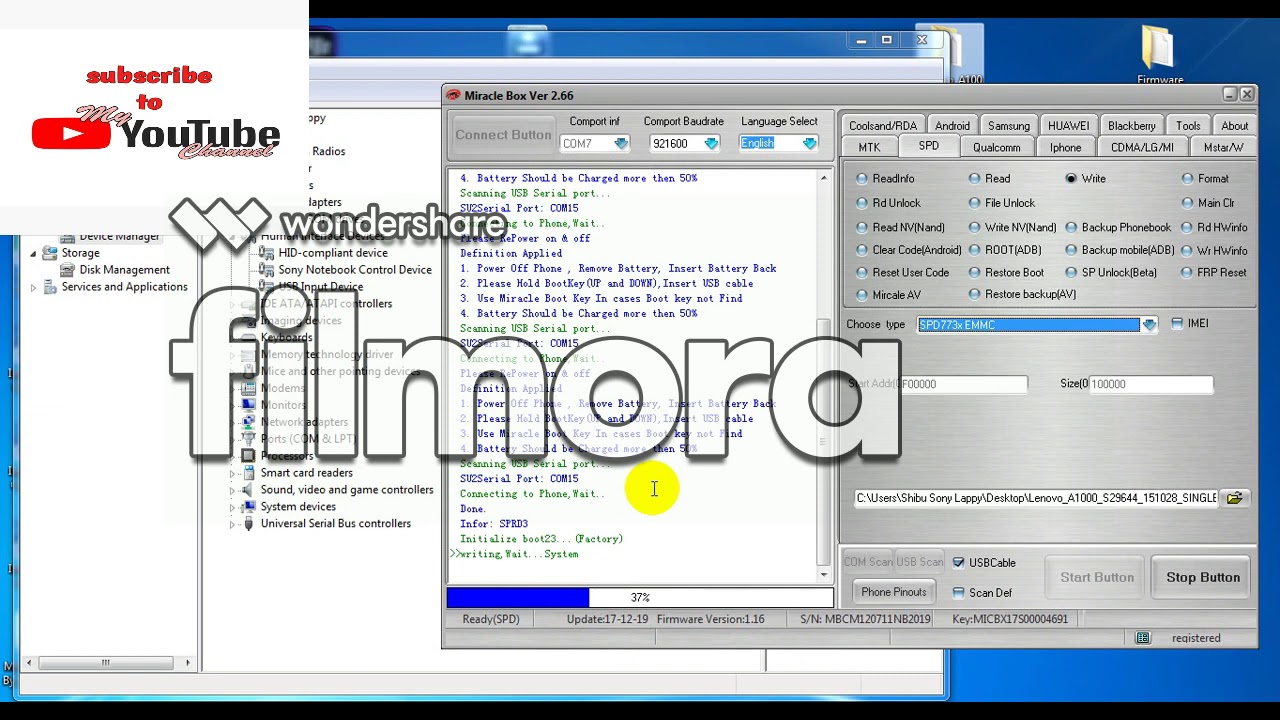1280x720 pixels.
Task: Select the FRP Reset radio option
Action: [x=1187, y=272]
